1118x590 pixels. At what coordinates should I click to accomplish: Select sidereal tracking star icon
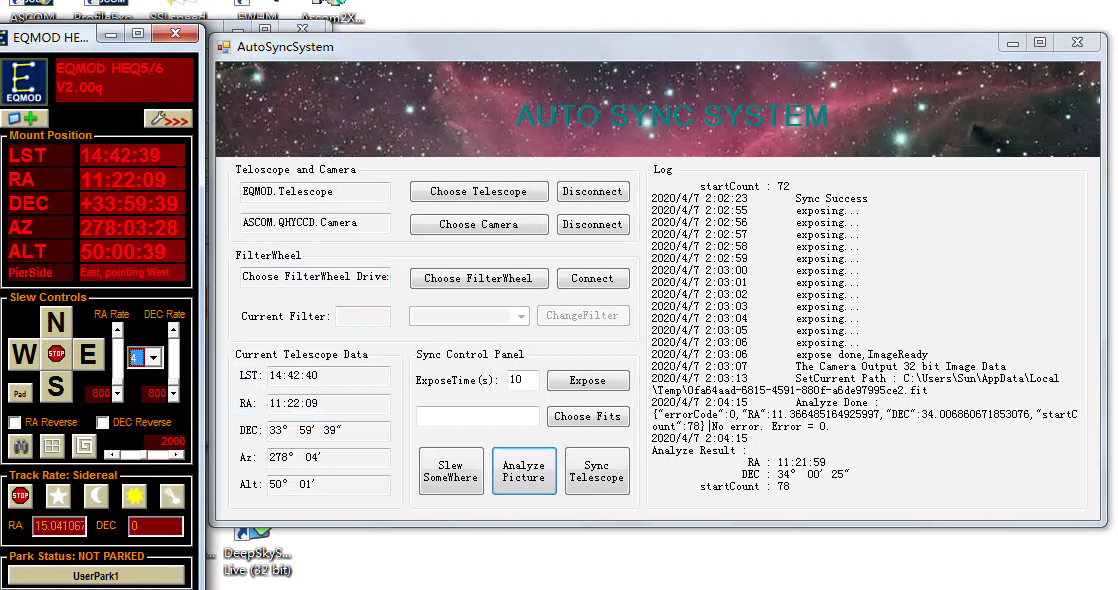point(59,495)
